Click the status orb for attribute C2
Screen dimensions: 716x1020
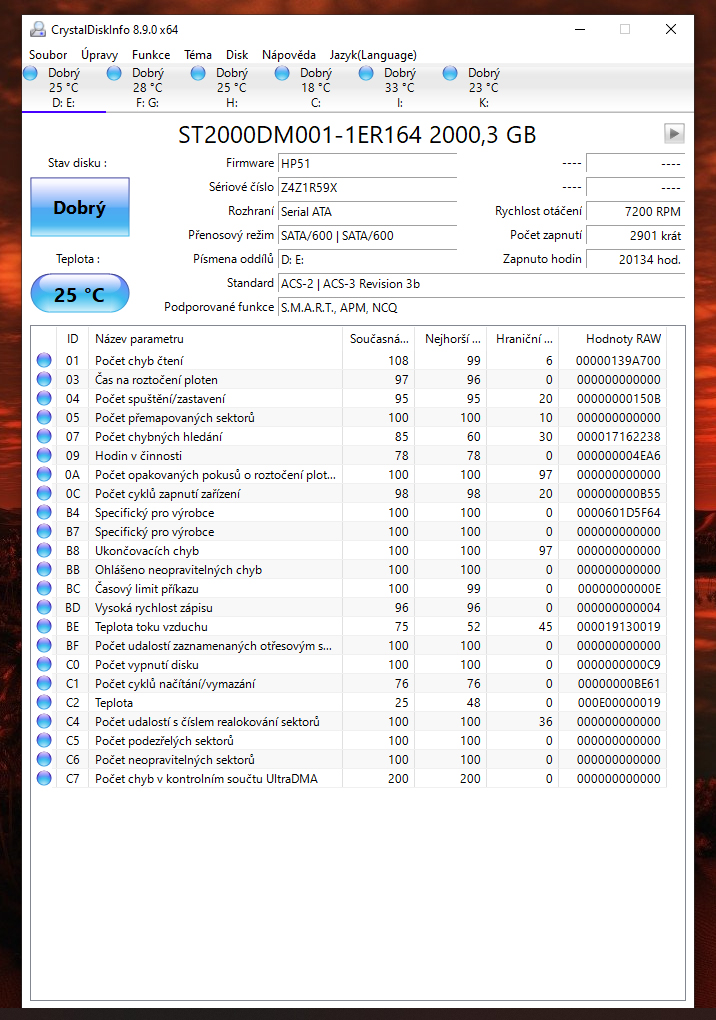[44, 702]
